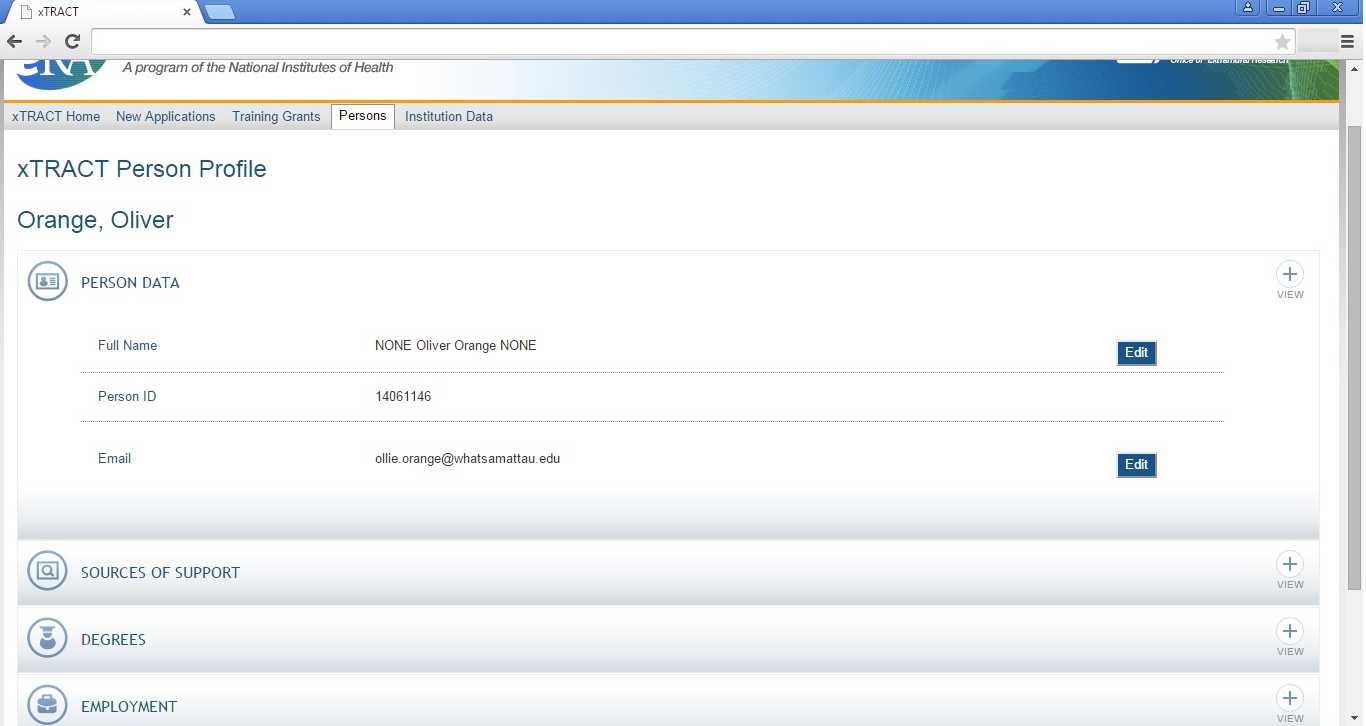Expand the Person Data View plus button

pos(1290,274)
